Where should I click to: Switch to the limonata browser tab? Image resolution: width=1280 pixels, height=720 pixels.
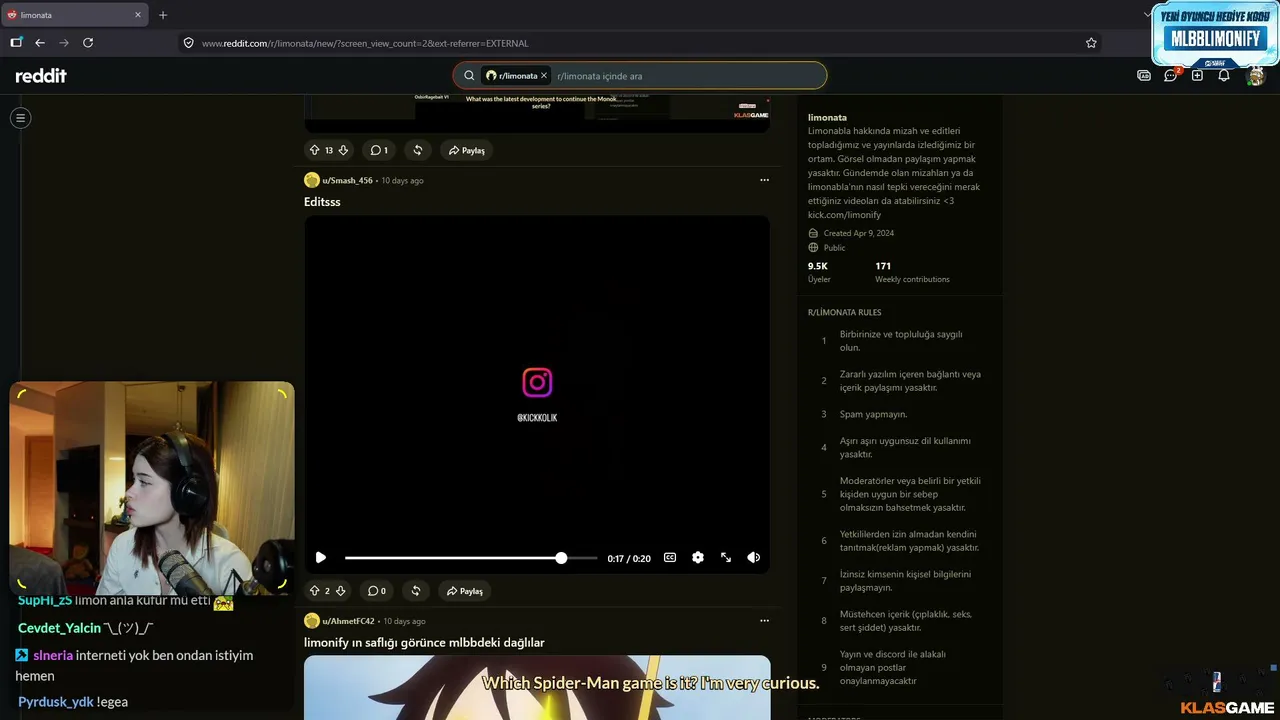[x=75, y=15]
